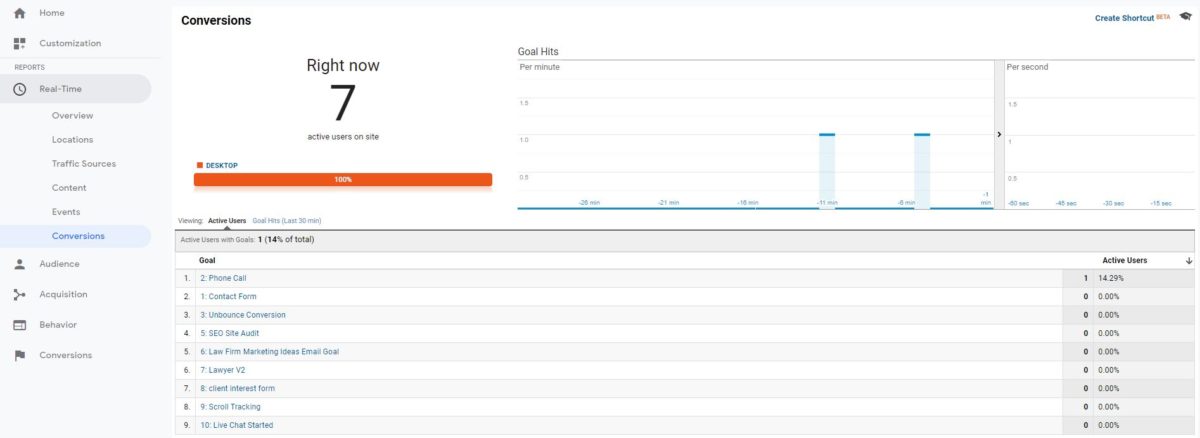Open the 3: Unbounce Conversion goal
This screenshot has height=438, width=1200.
point(242,315)
